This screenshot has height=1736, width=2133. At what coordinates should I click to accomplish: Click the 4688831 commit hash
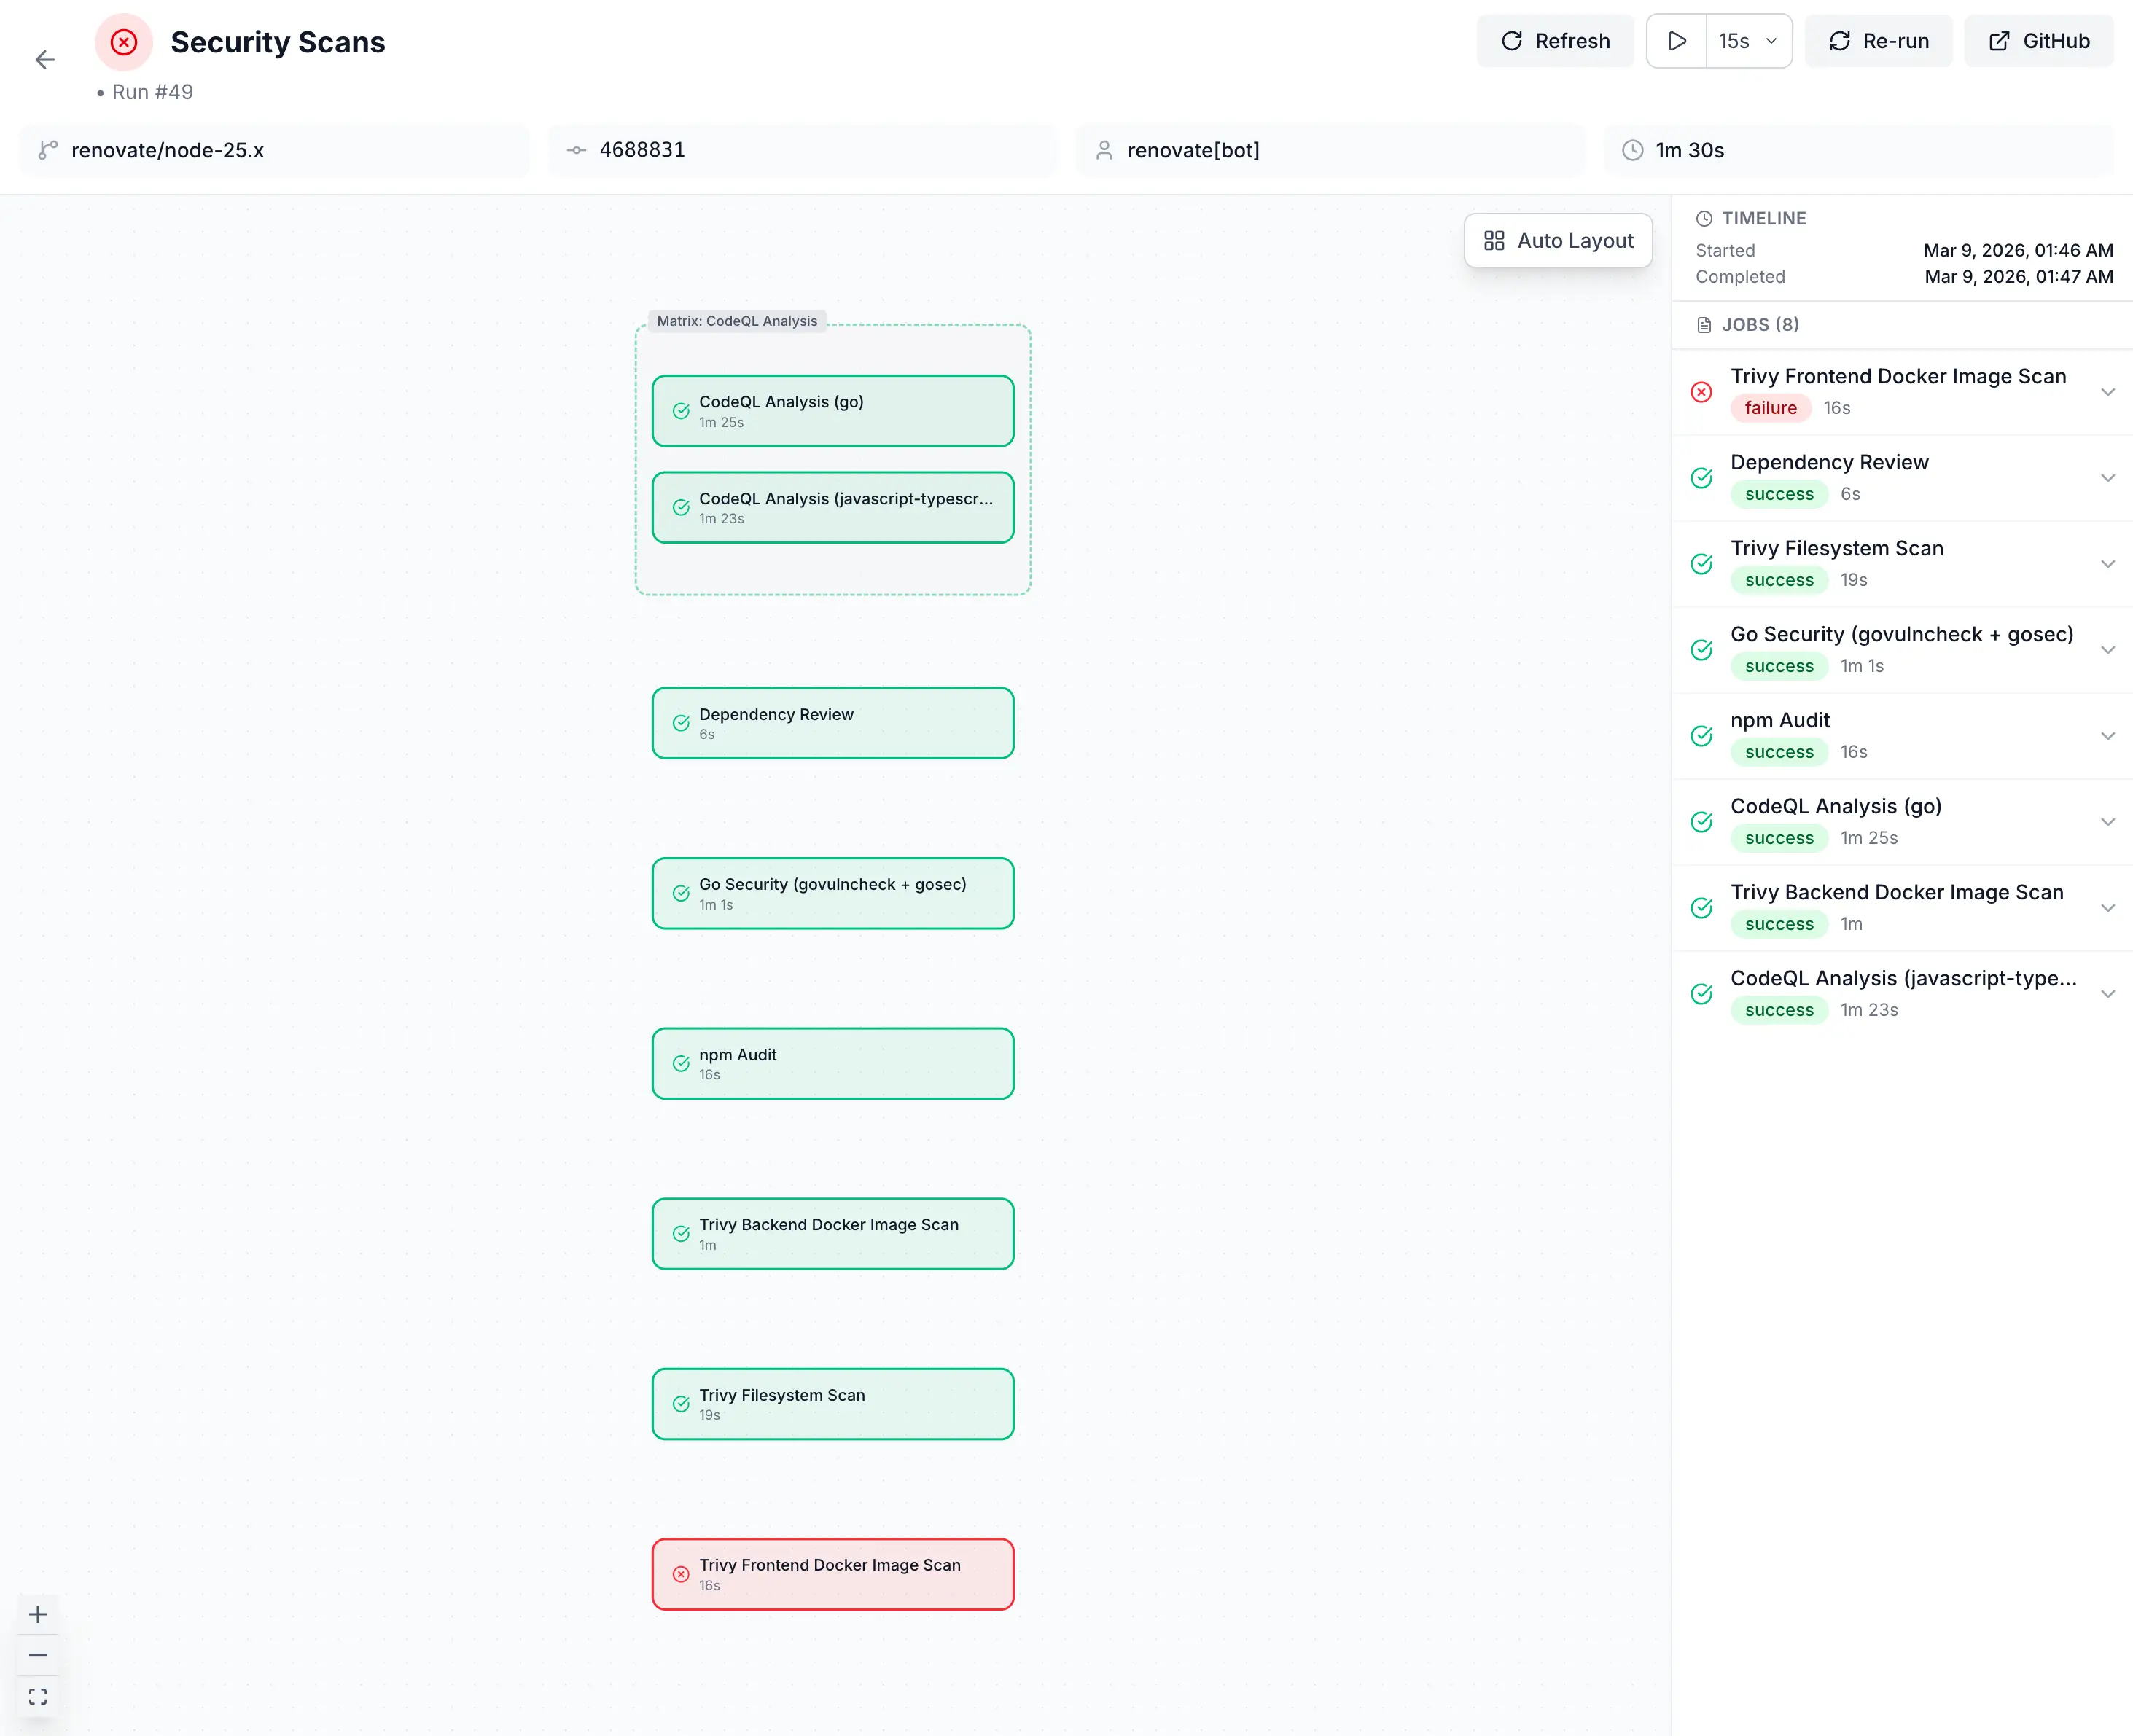[x=642, y=150]
